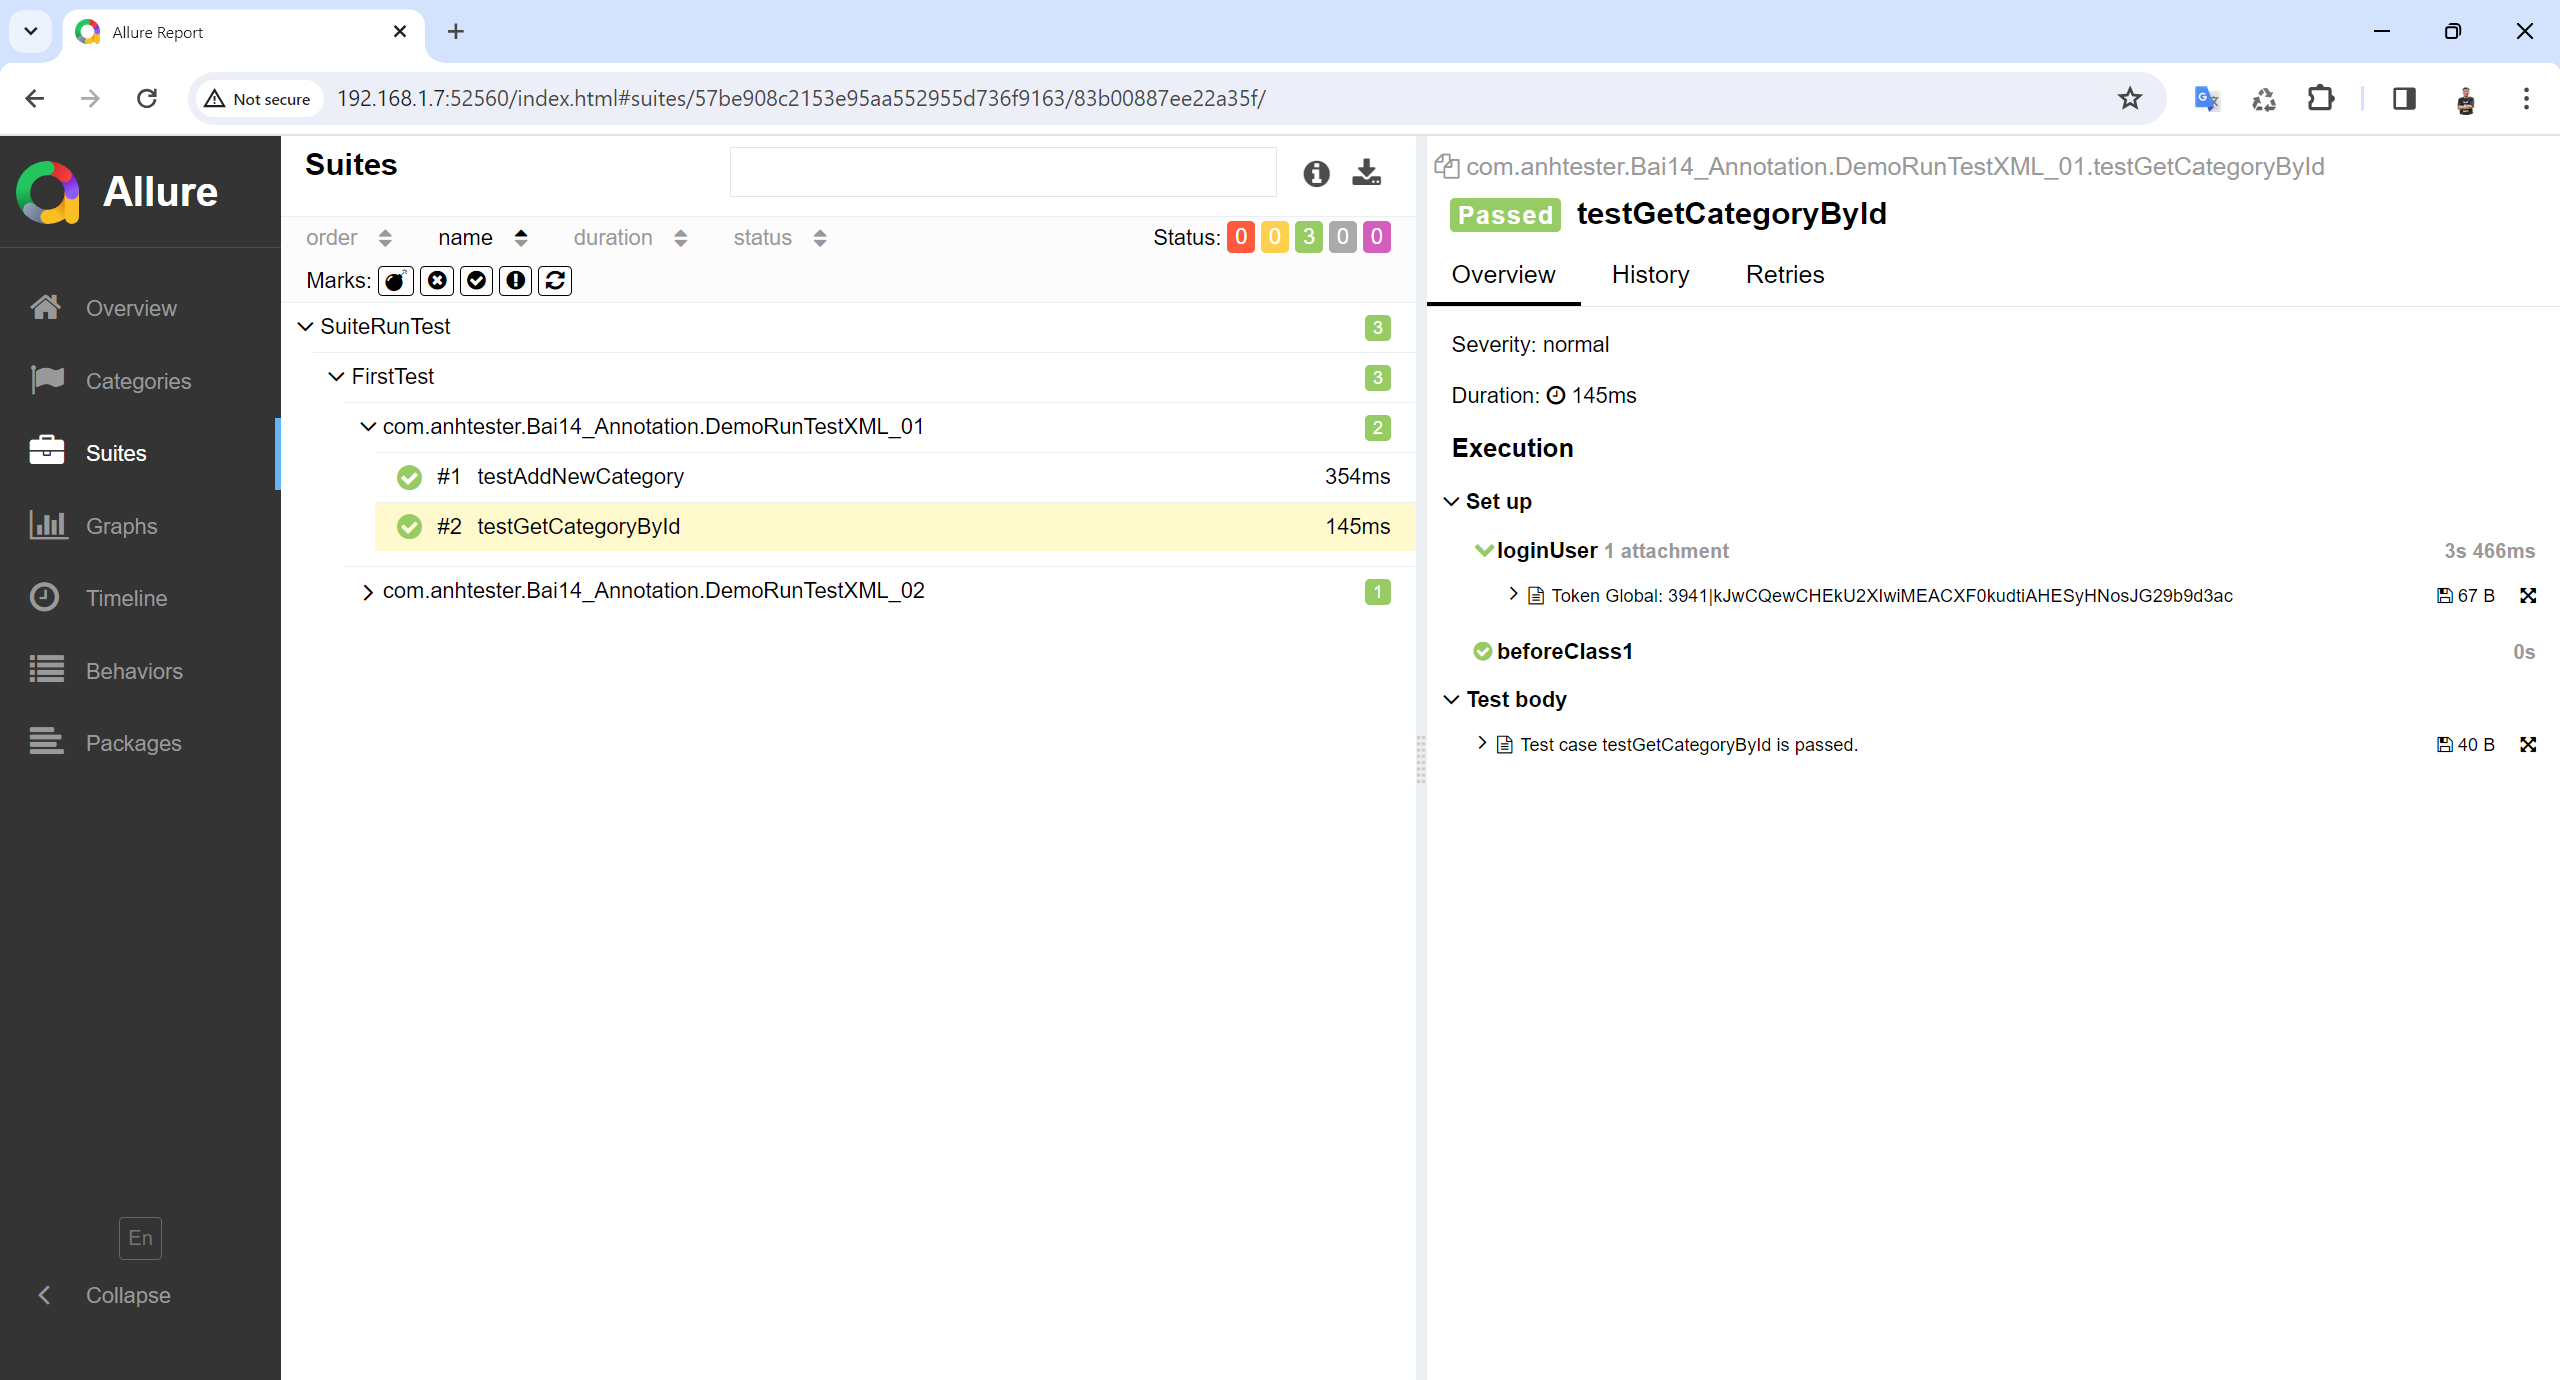The image size is (2560, 1380).
Task: Select the testGetCategoryById test row
Action: click(895, 527)
